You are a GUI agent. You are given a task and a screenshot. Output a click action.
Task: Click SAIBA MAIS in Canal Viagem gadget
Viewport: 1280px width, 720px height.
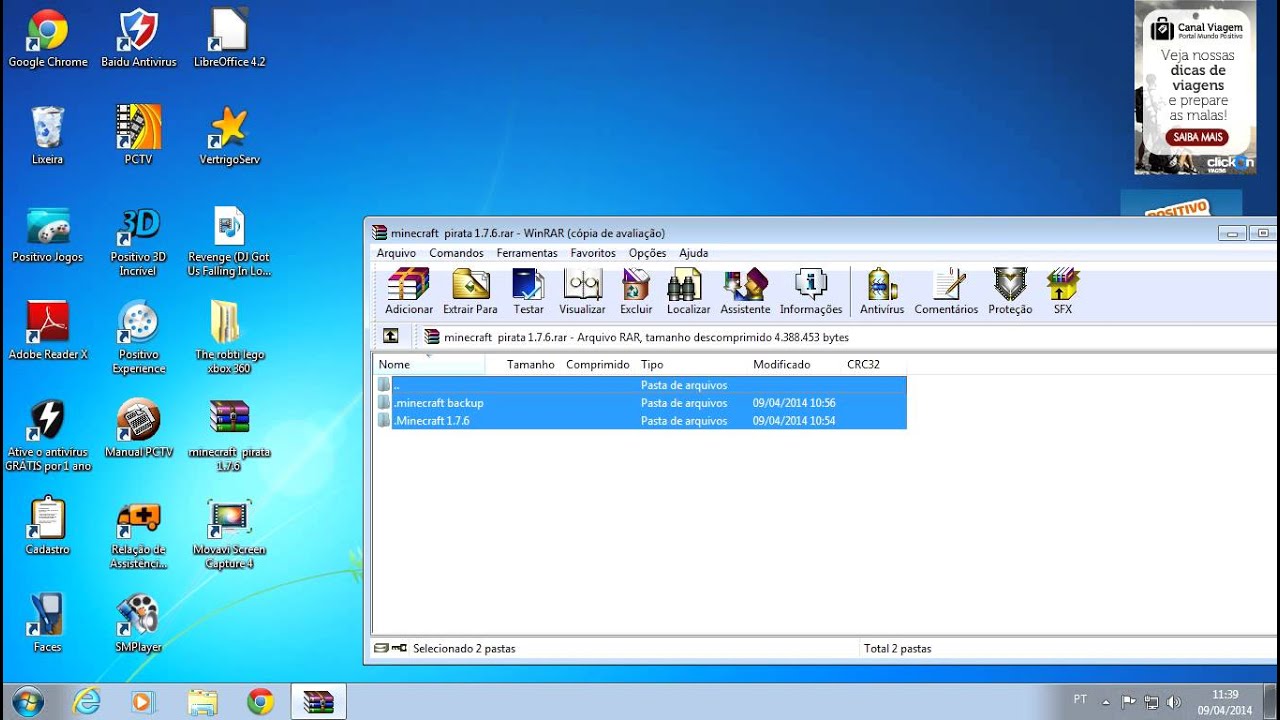coord(1197,137)
